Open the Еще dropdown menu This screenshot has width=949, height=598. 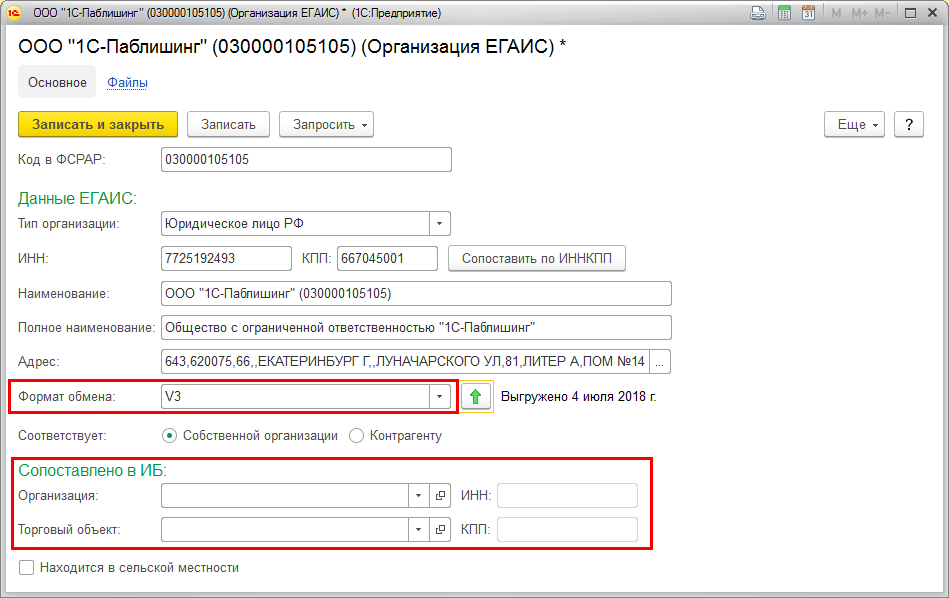click(x=854, y=125)
